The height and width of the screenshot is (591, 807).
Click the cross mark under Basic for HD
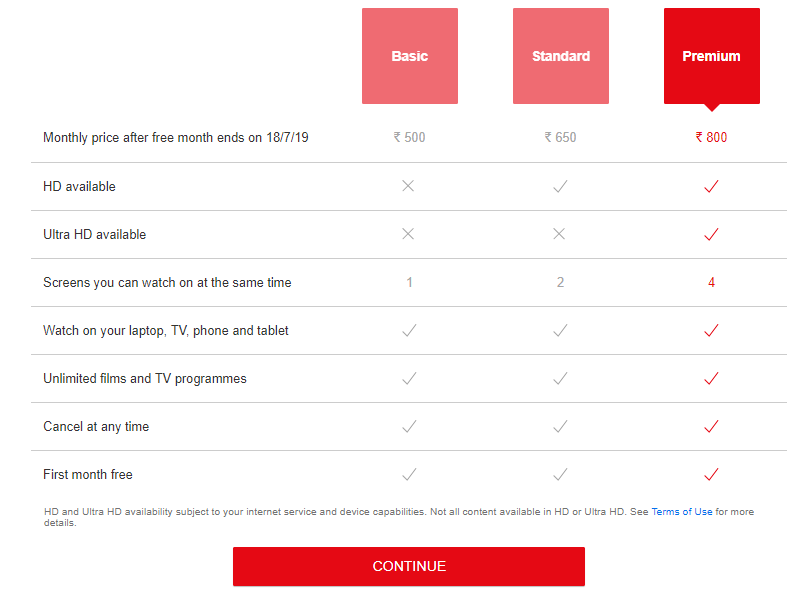(409, 186)
